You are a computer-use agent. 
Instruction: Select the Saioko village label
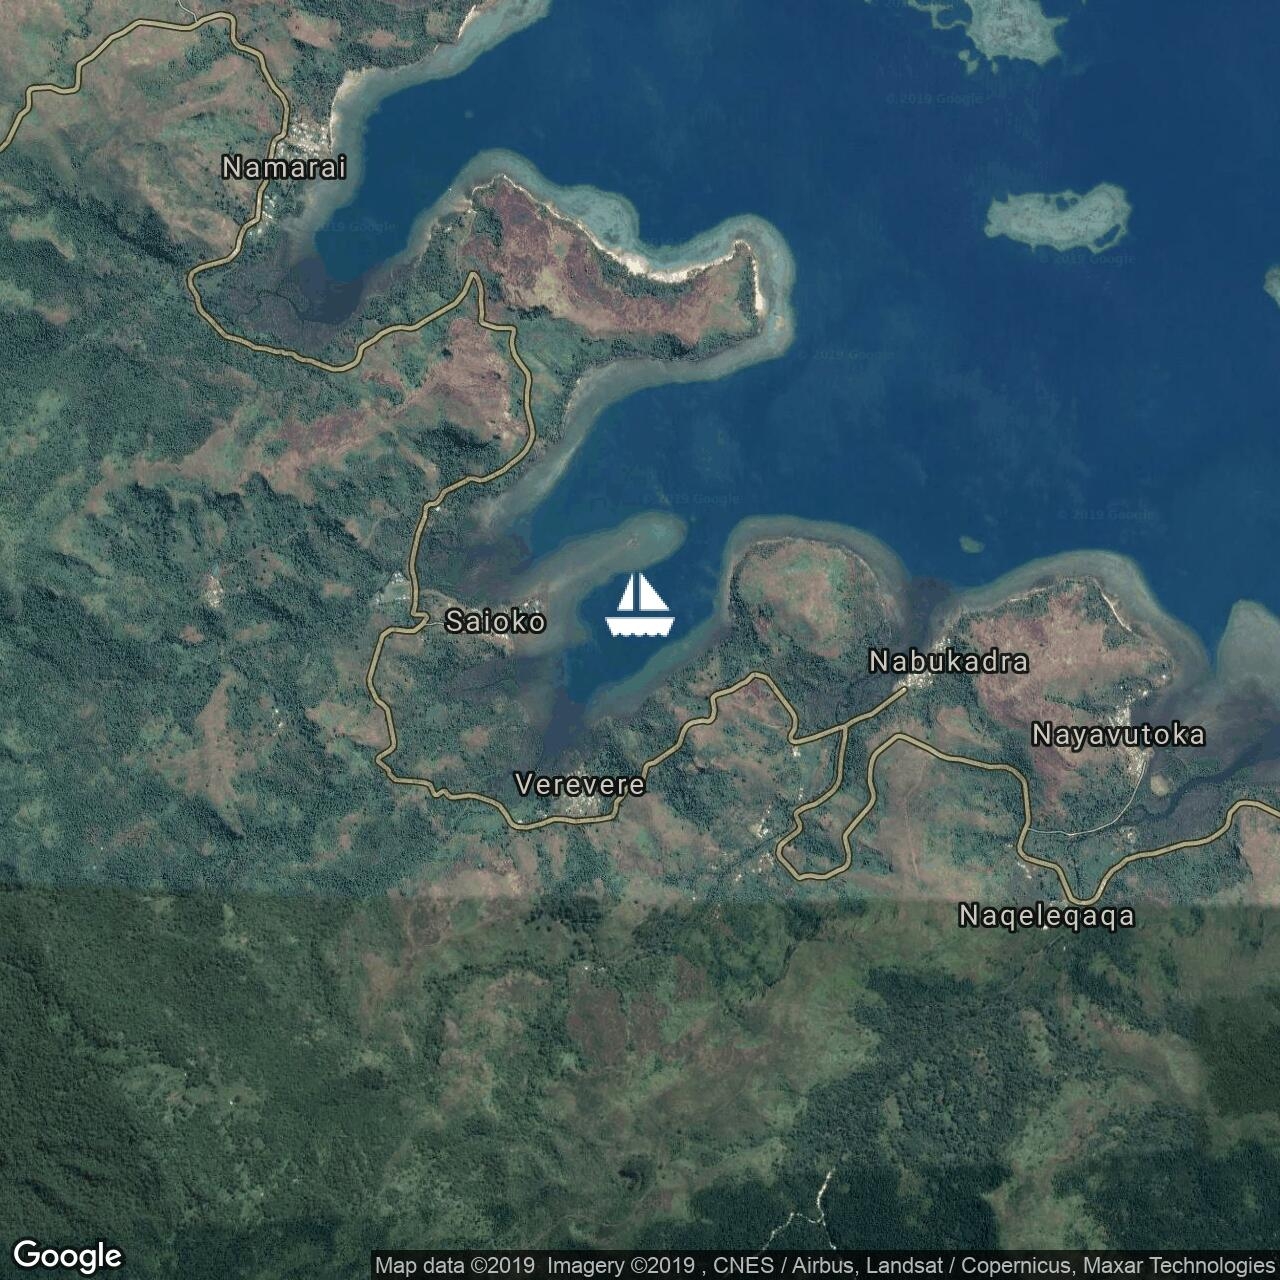point(495,622)
